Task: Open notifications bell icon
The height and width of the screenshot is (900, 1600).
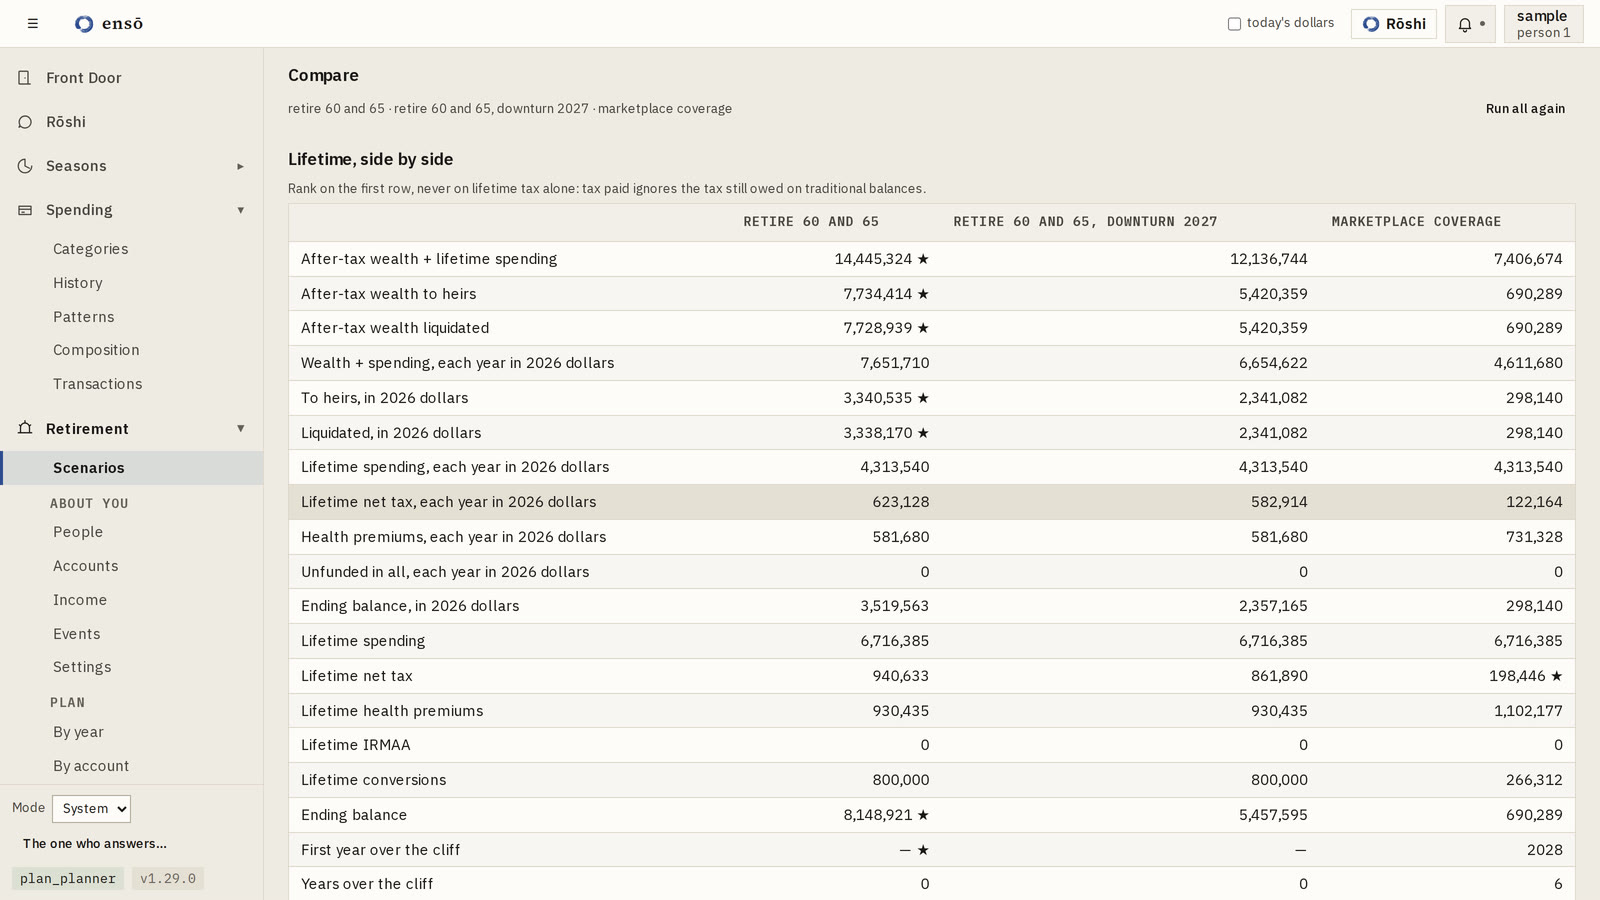Action: 1465,24
